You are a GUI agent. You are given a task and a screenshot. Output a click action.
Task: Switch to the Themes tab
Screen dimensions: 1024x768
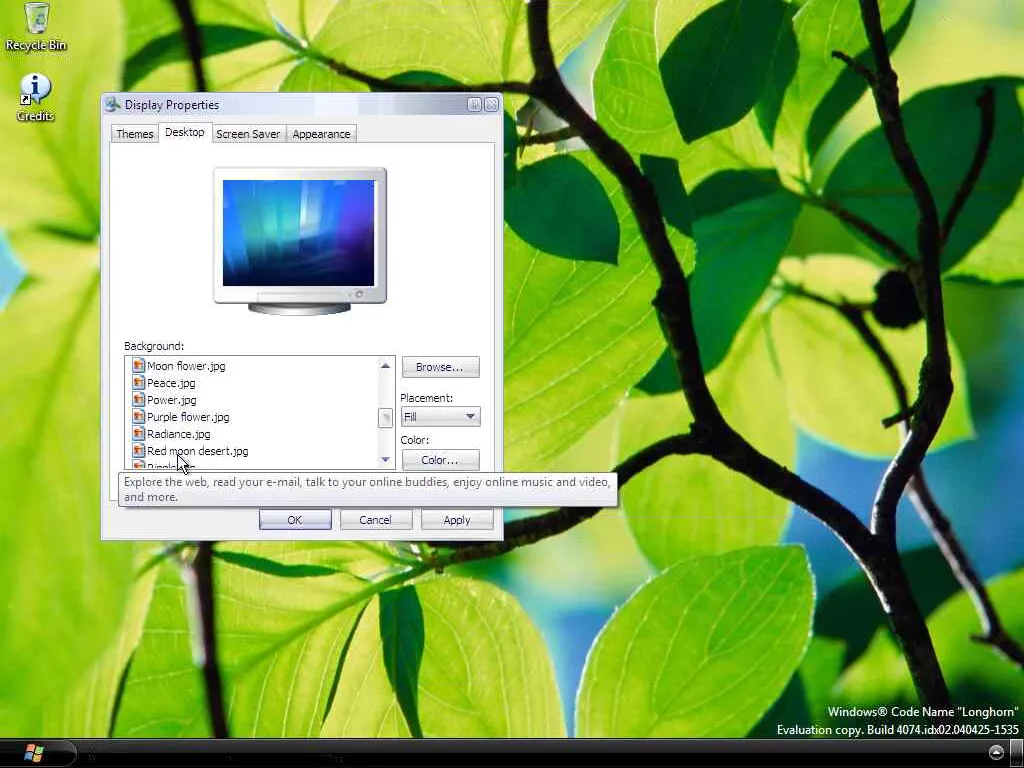[x=135, y=134]
